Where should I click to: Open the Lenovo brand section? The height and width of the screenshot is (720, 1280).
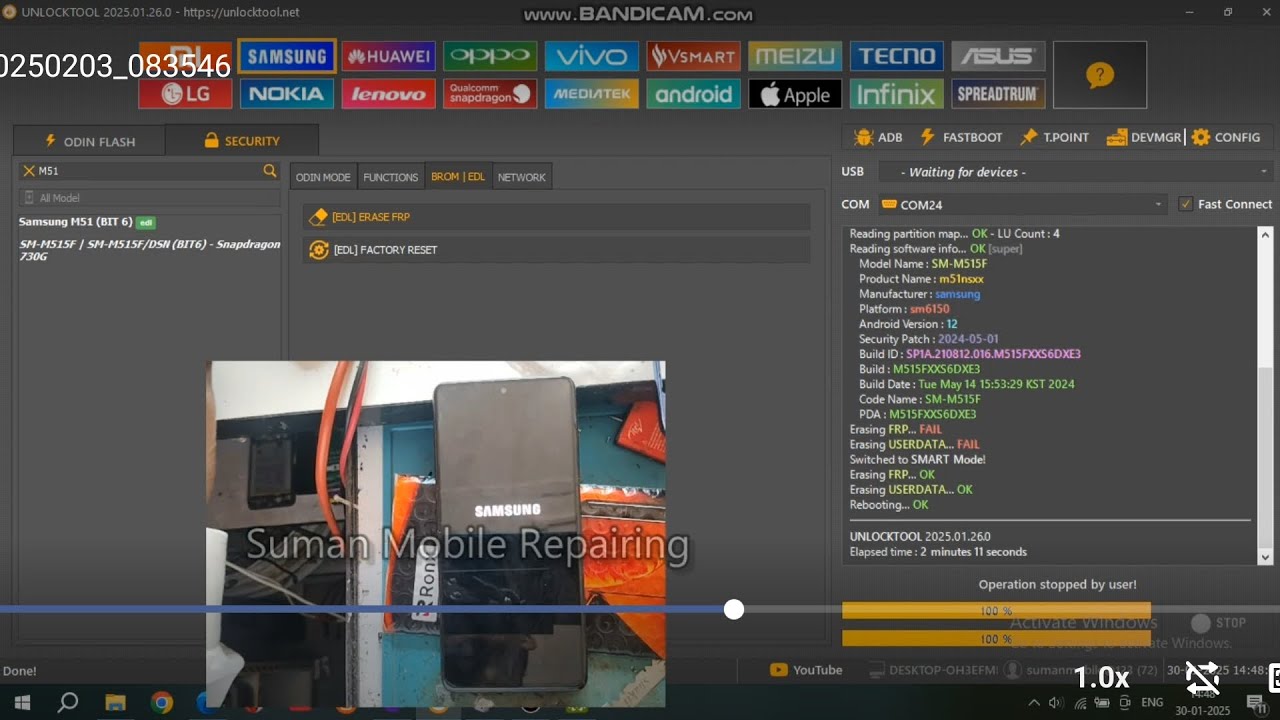coord(388,94)
